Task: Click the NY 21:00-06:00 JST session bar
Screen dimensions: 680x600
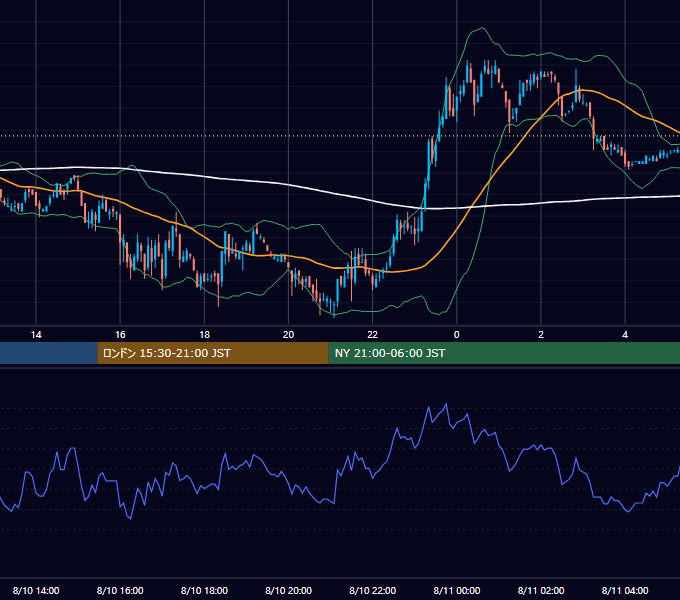Action: click(x=504, y=353)
